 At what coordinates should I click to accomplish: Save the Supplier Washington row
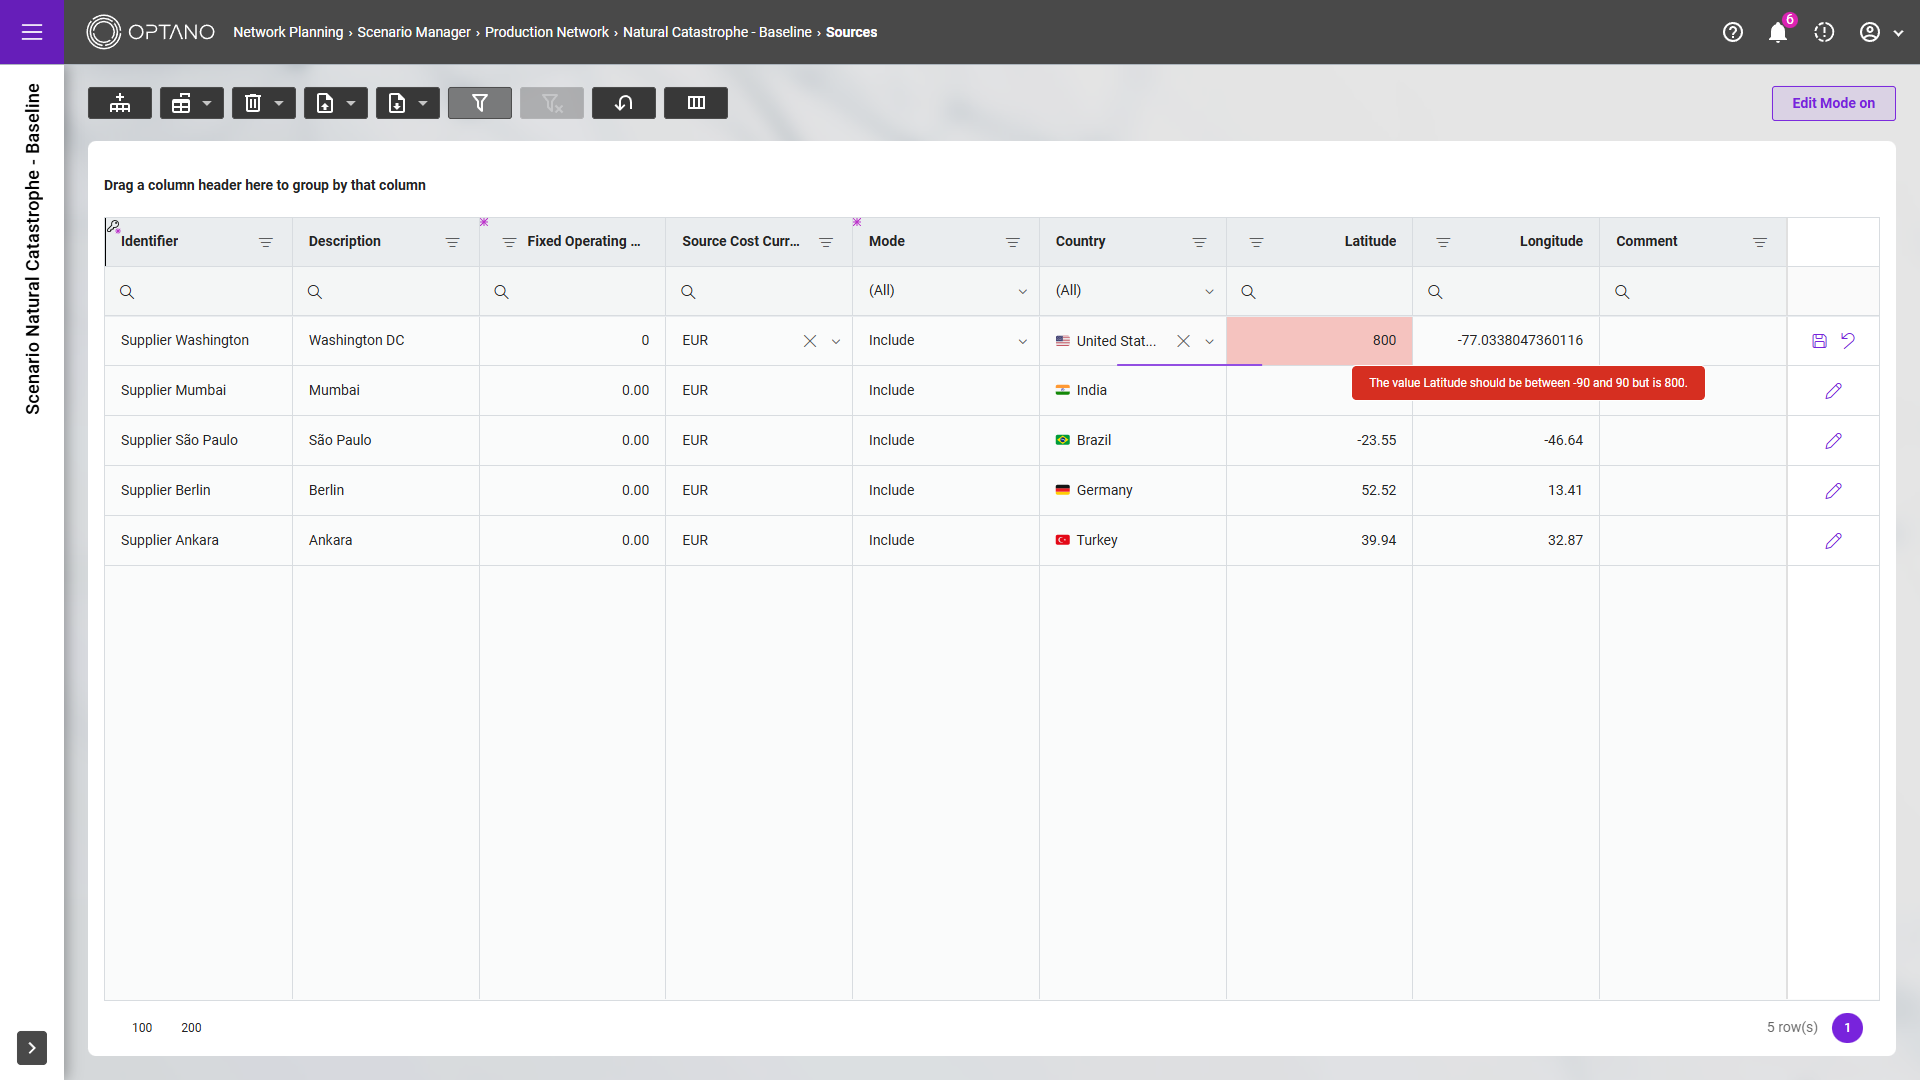(1819, 341)
